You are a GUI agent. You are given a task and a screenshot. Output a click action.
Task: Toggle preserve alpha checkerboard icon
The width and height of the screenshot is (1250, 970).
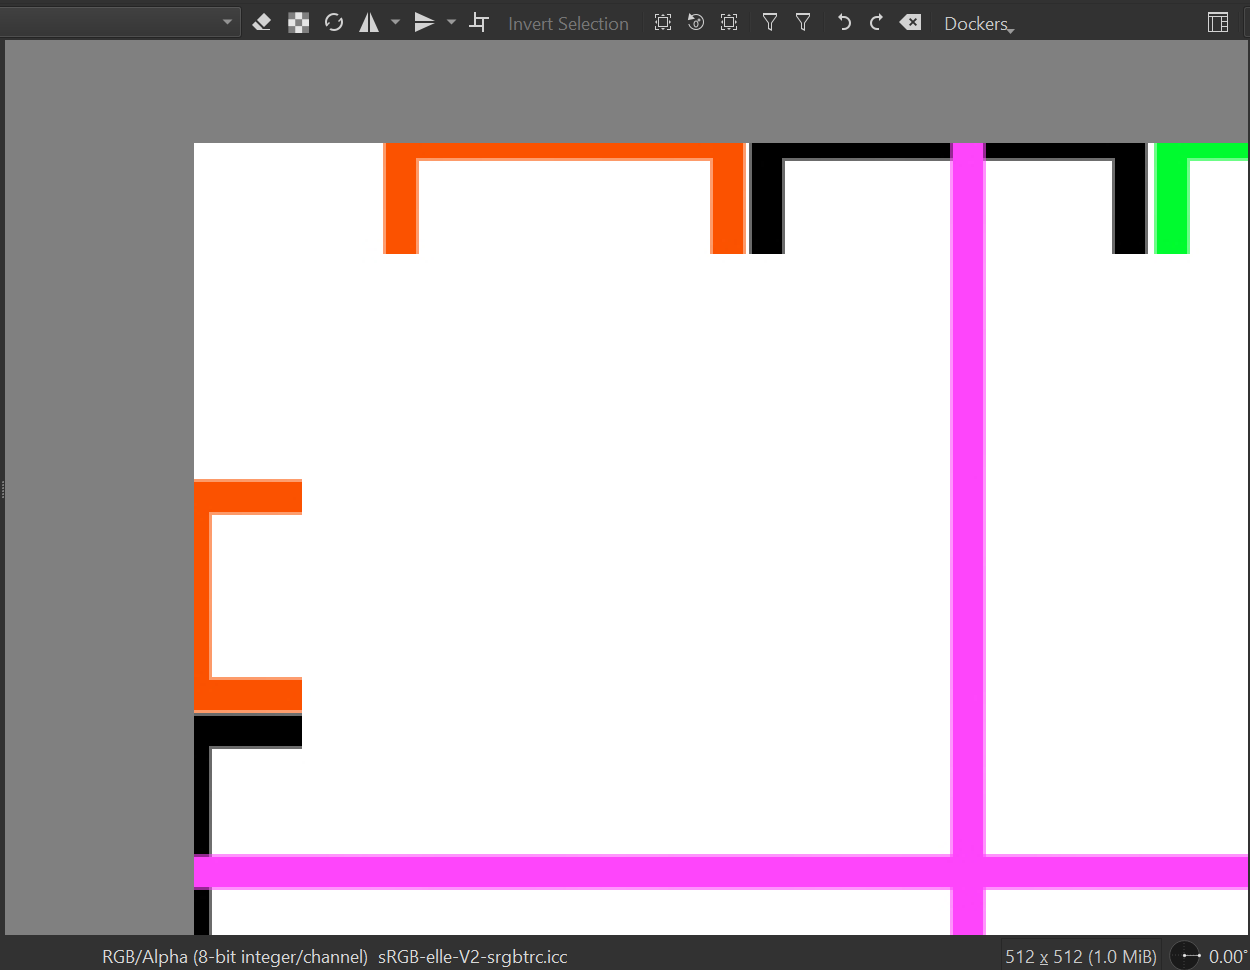[x=298, y=22]
